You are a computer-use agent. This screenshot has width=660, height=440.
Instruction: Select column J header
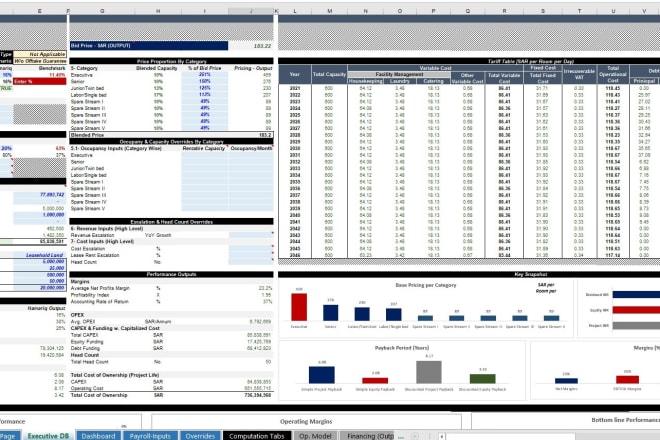(251, 11)
